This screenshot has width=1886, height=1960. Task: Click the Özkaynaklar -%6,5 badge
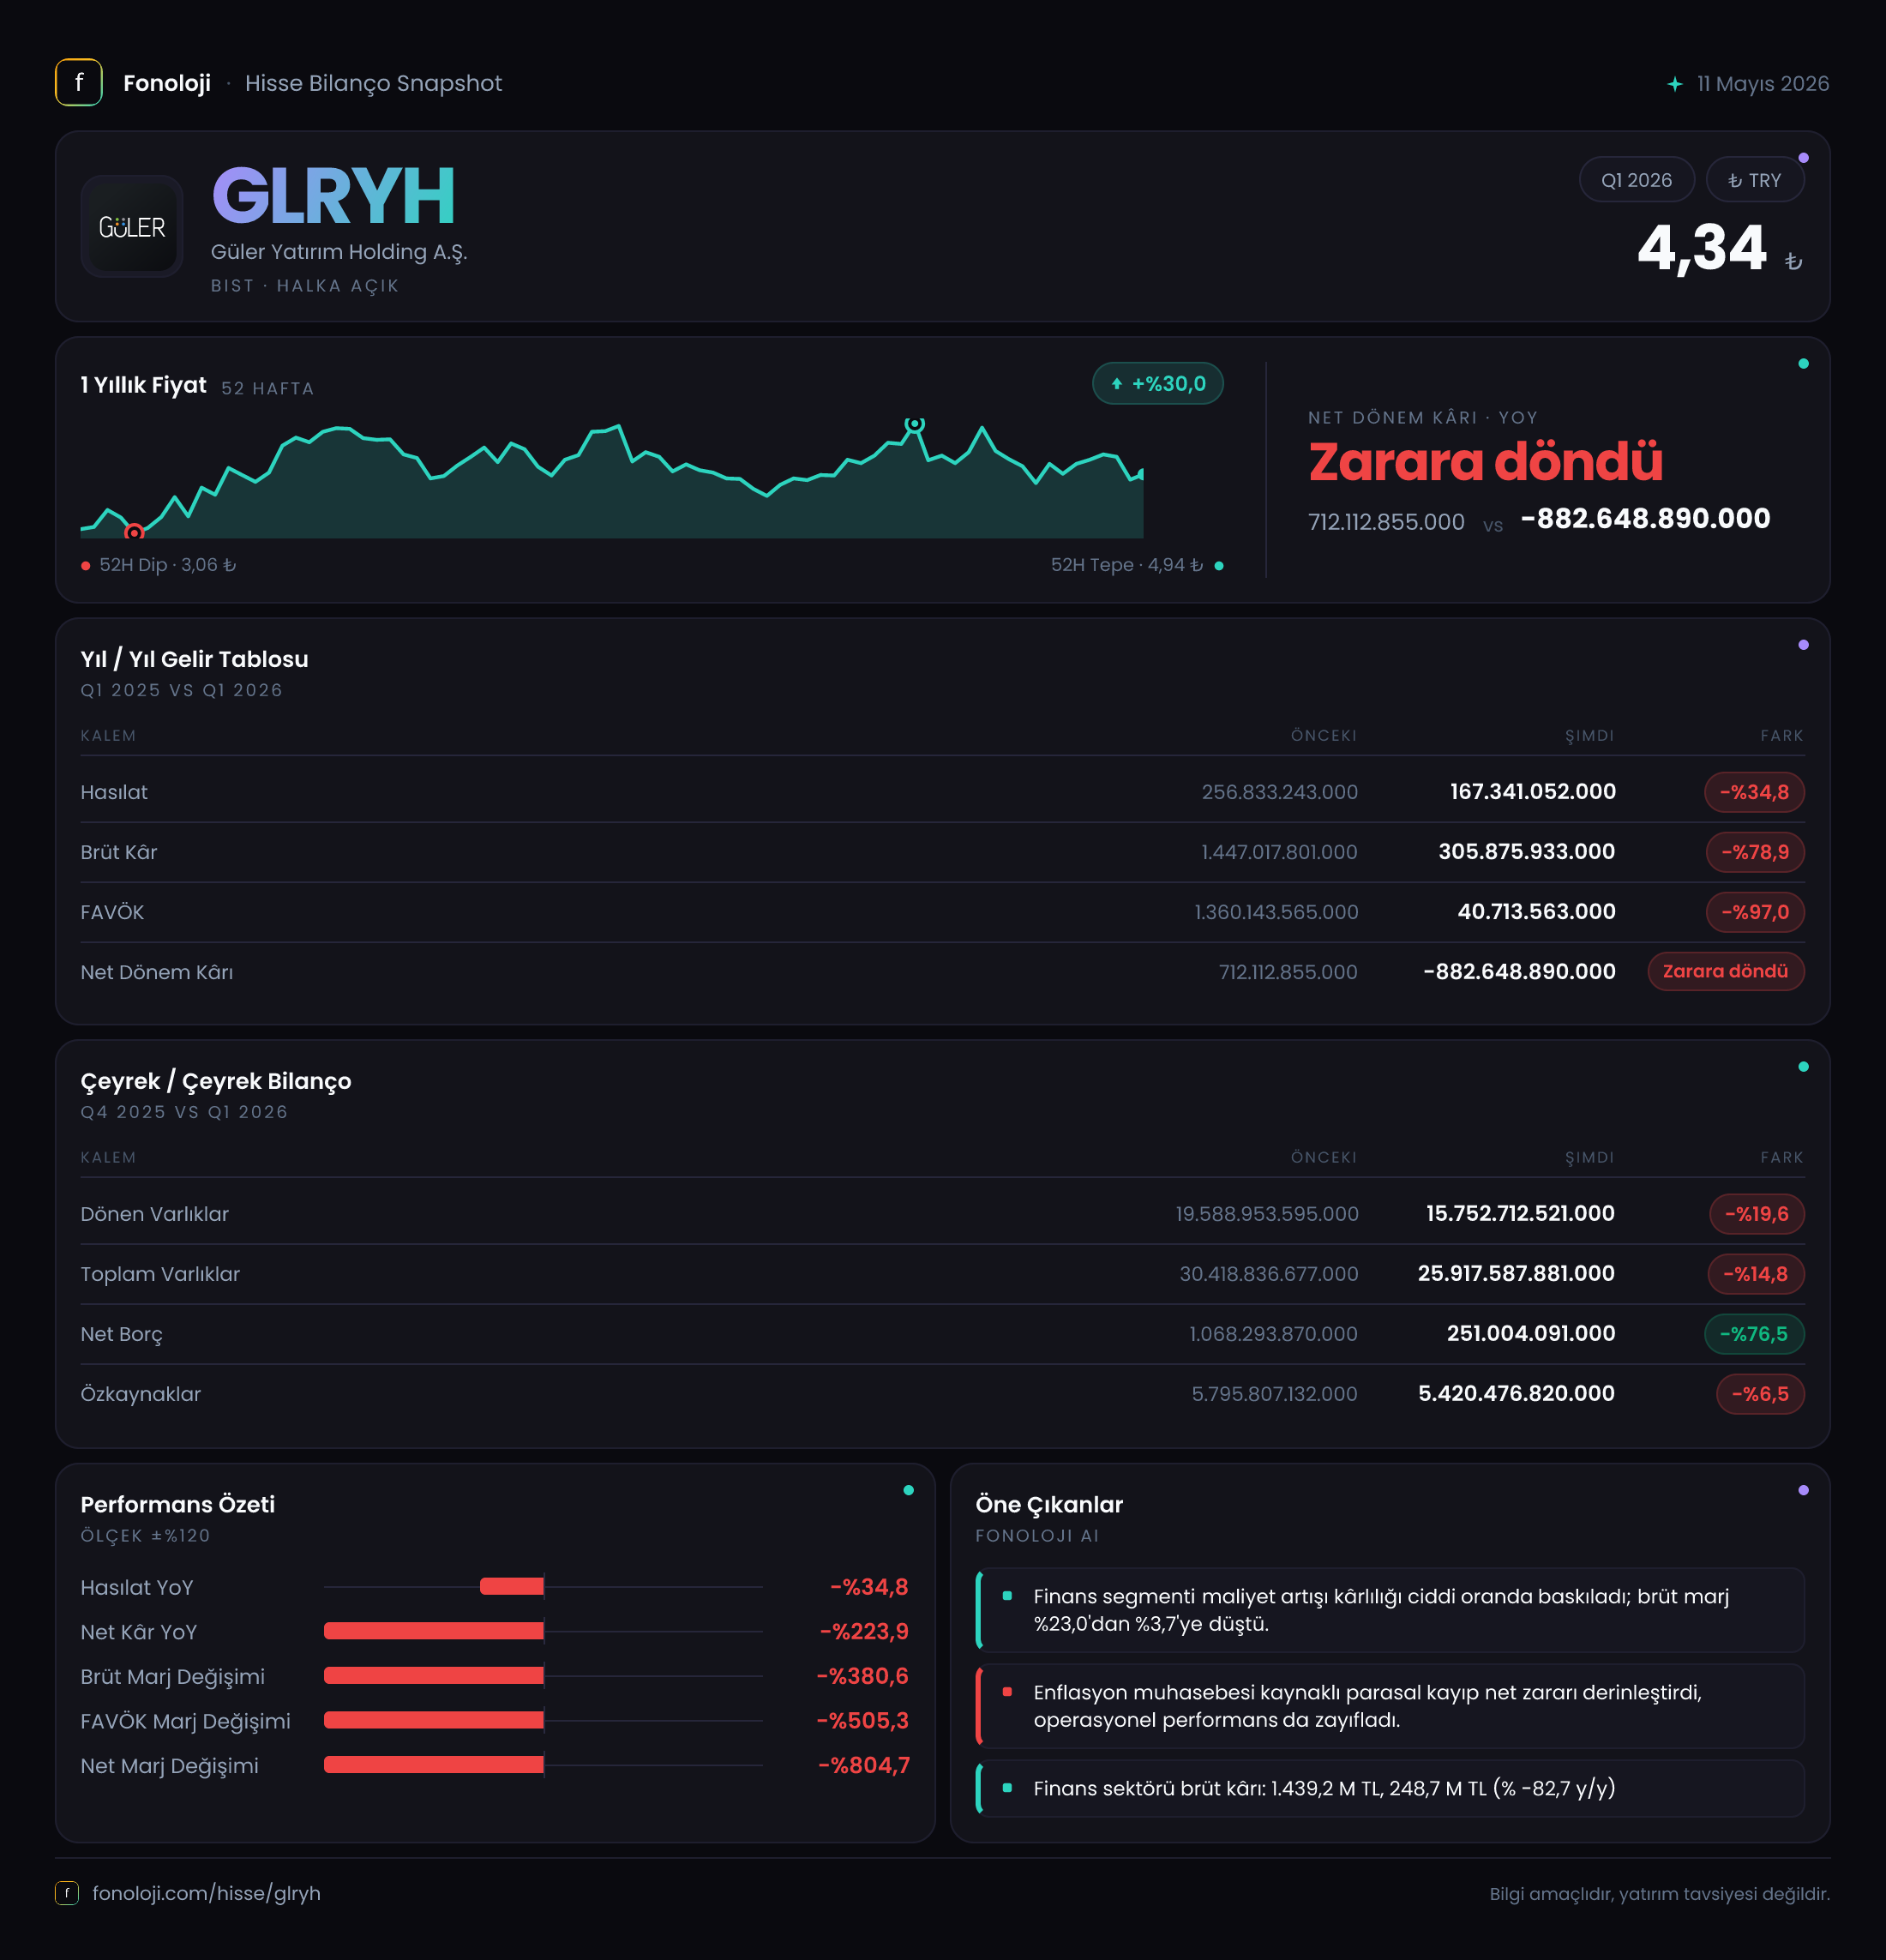(1760, 1394)
